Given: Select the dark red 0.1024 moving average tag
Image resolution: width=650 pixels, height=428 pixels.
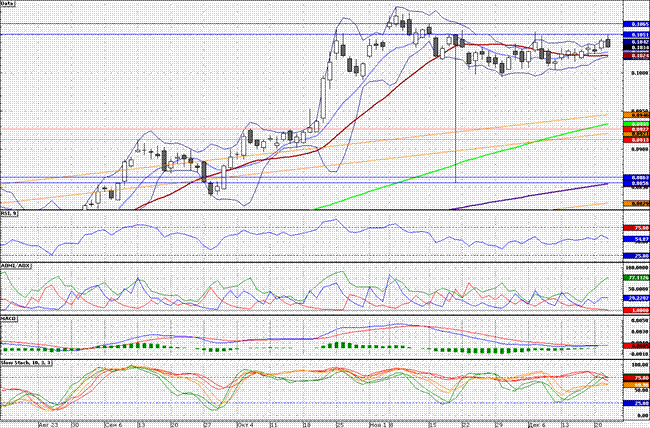Looking at the screenshot, I should tap(636, 56).
